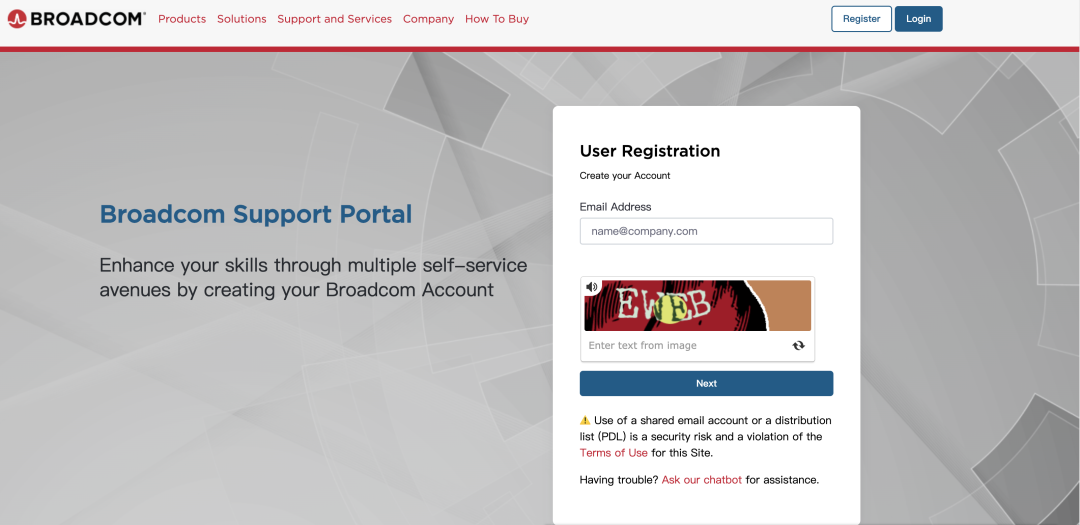Screen dimensions: 1080x525
Task: Click the Next button
Action: click(x=707, y=383)
